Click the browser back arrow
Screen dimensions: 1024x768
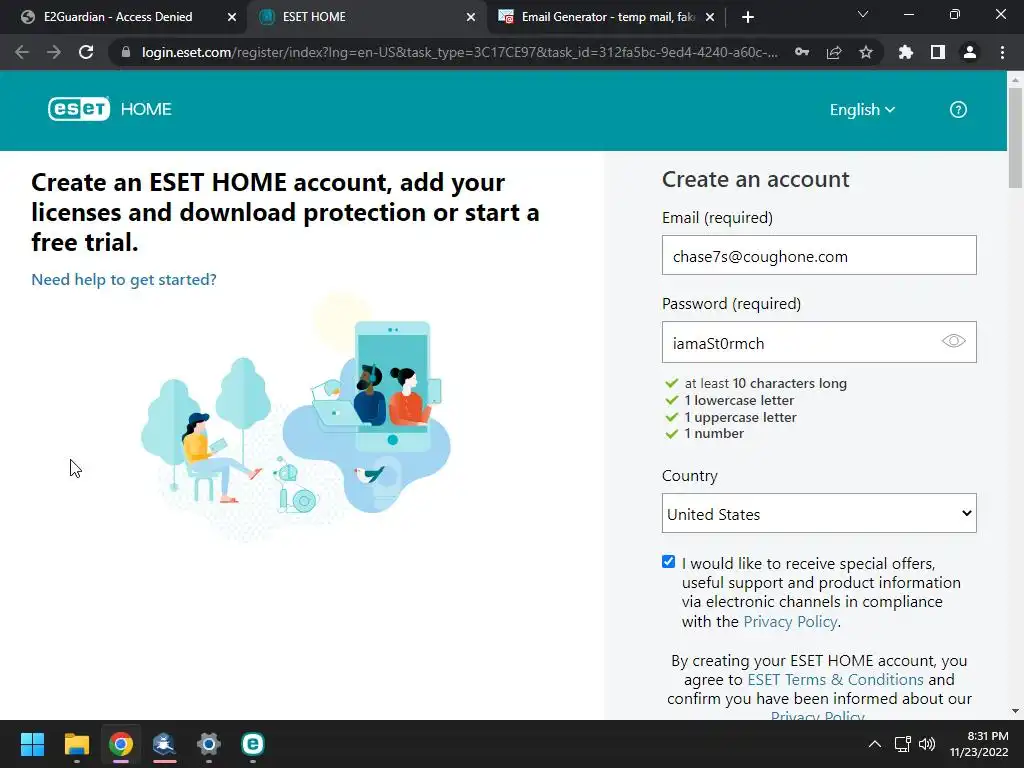22,52
